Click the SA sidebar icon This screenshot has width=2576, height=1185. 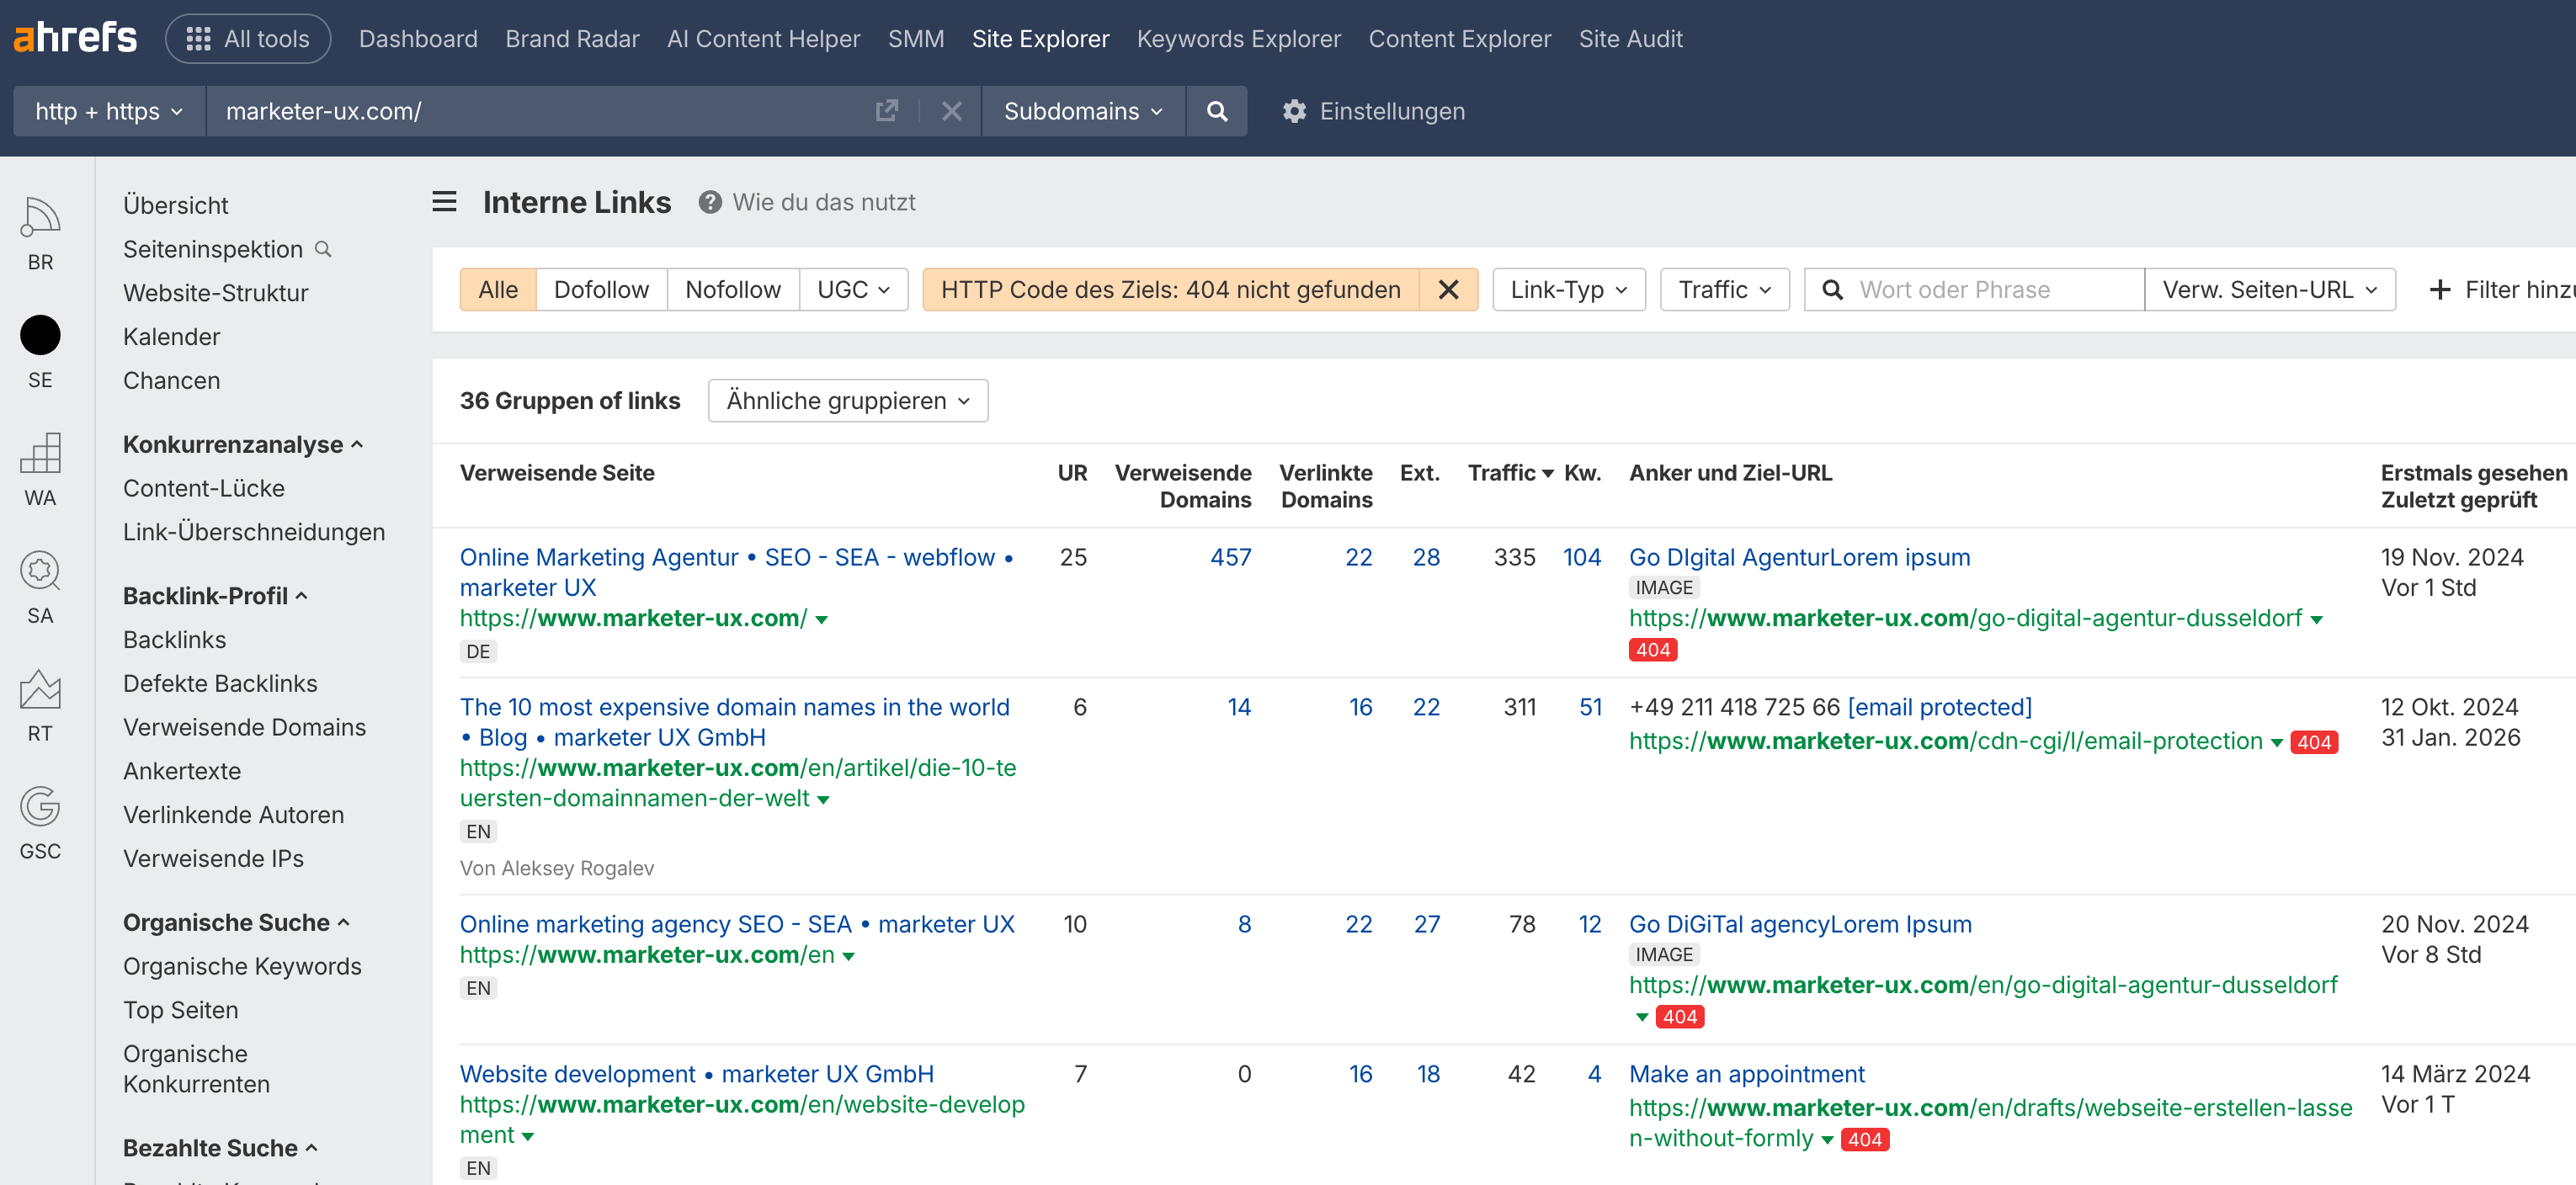tap(40, 571)
